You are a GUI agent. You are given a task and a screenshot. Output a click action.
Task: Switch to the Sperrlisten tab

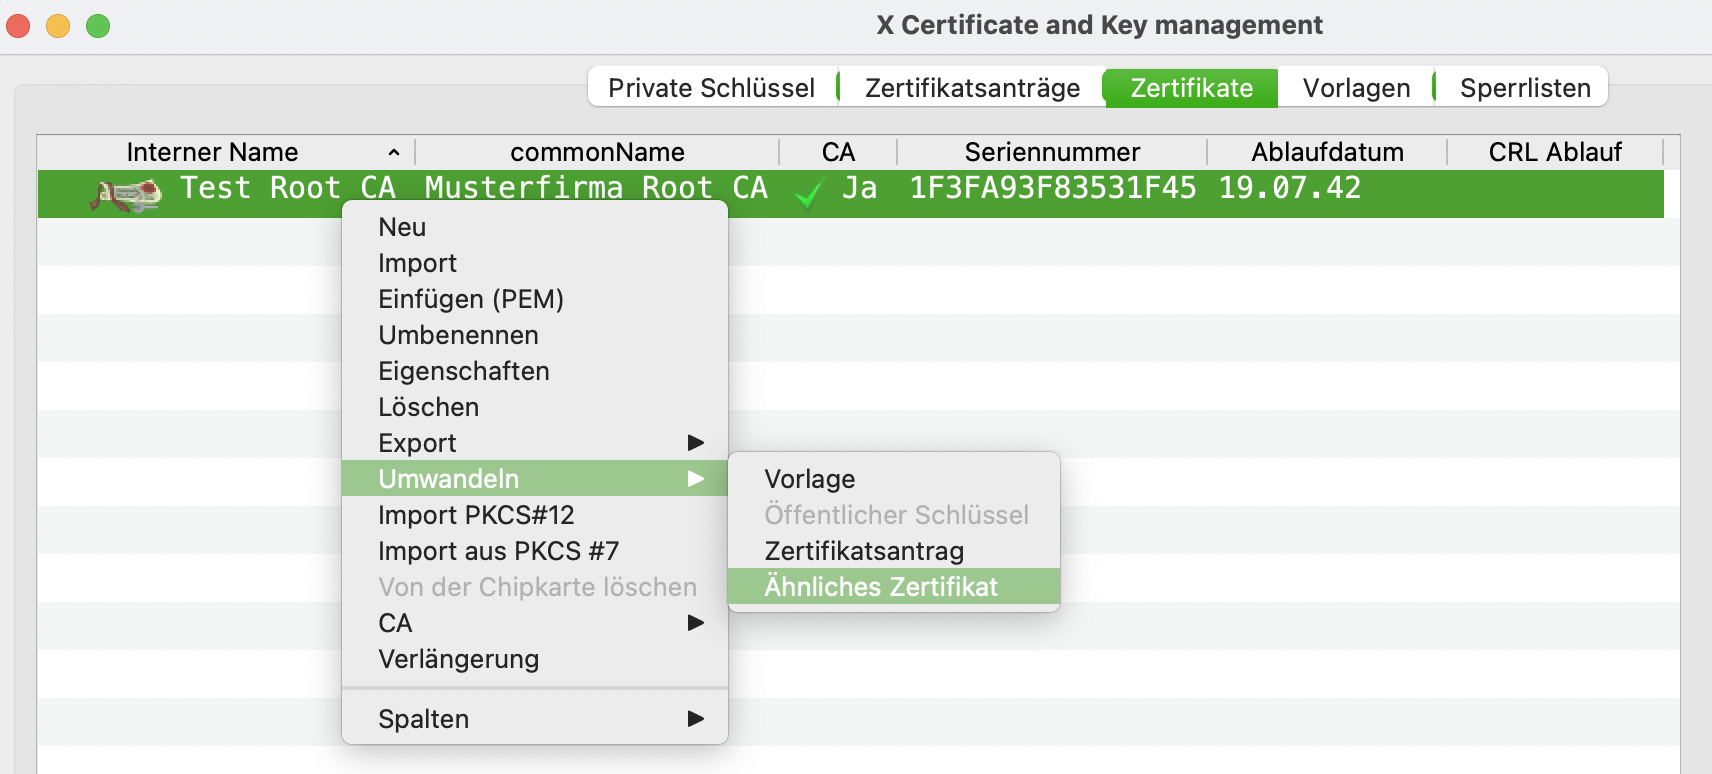pos(1524,88)
